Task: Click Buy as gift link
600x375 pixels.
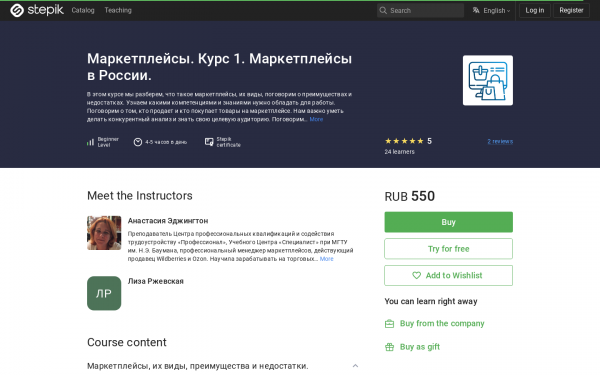Action: click(420, 347)
